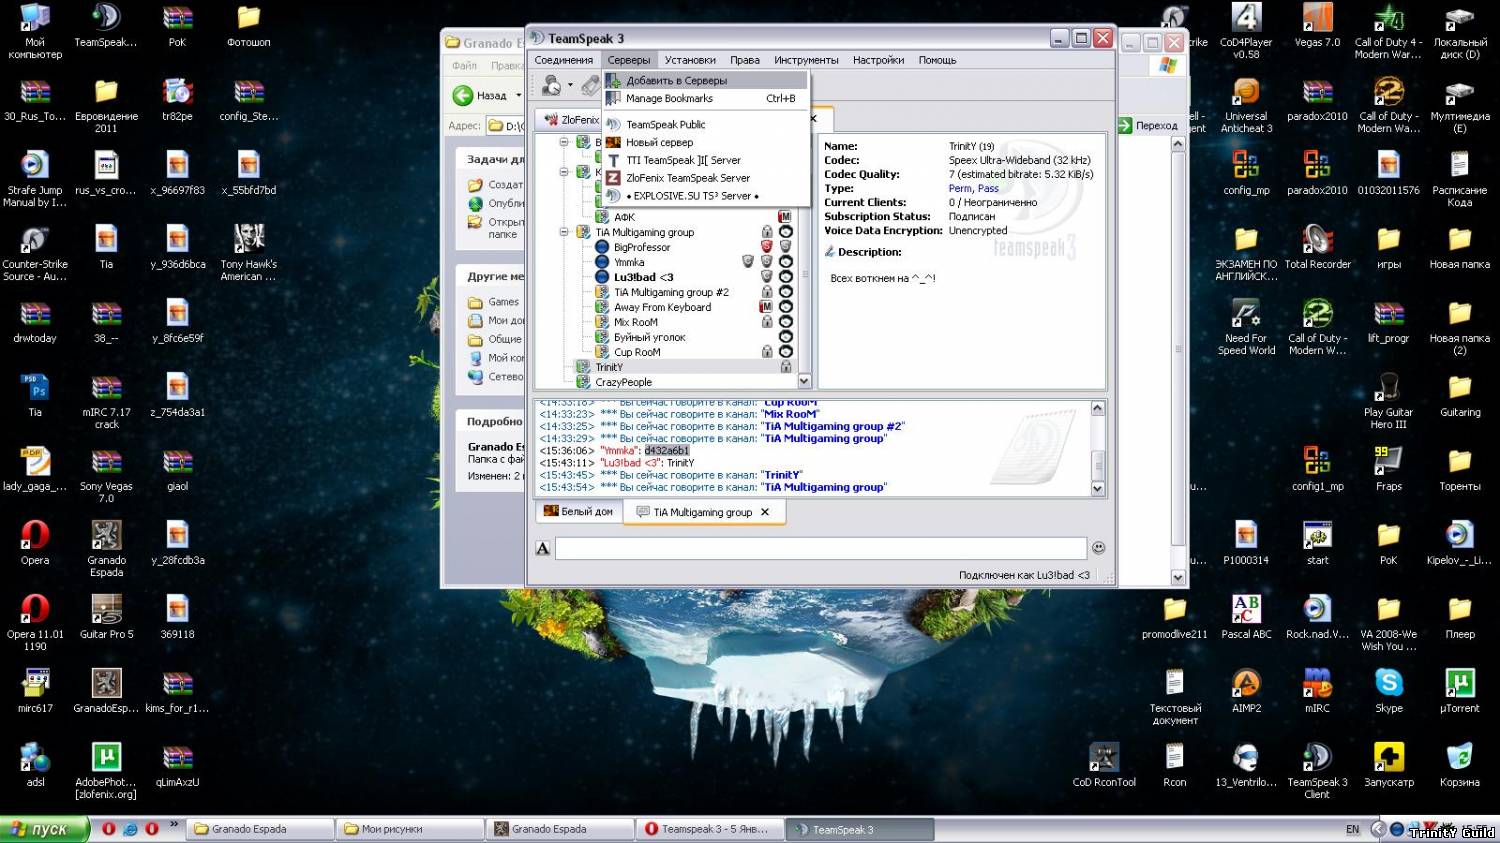Select the CrazyPeople channel in tree
This screenshot has width=1500, height=843.
(623, 382)
